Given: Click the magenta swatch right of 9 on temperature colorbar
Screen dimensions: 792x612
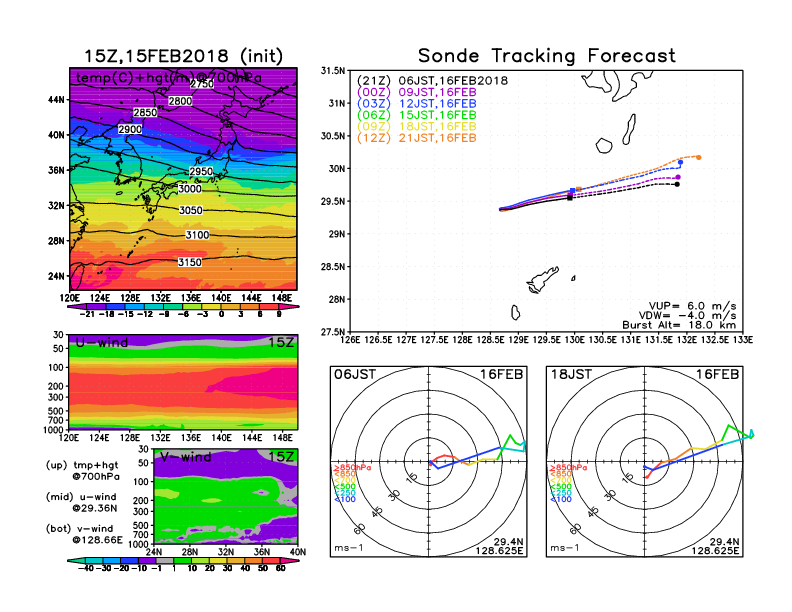Looking at the screenshot, I should 290,307.
